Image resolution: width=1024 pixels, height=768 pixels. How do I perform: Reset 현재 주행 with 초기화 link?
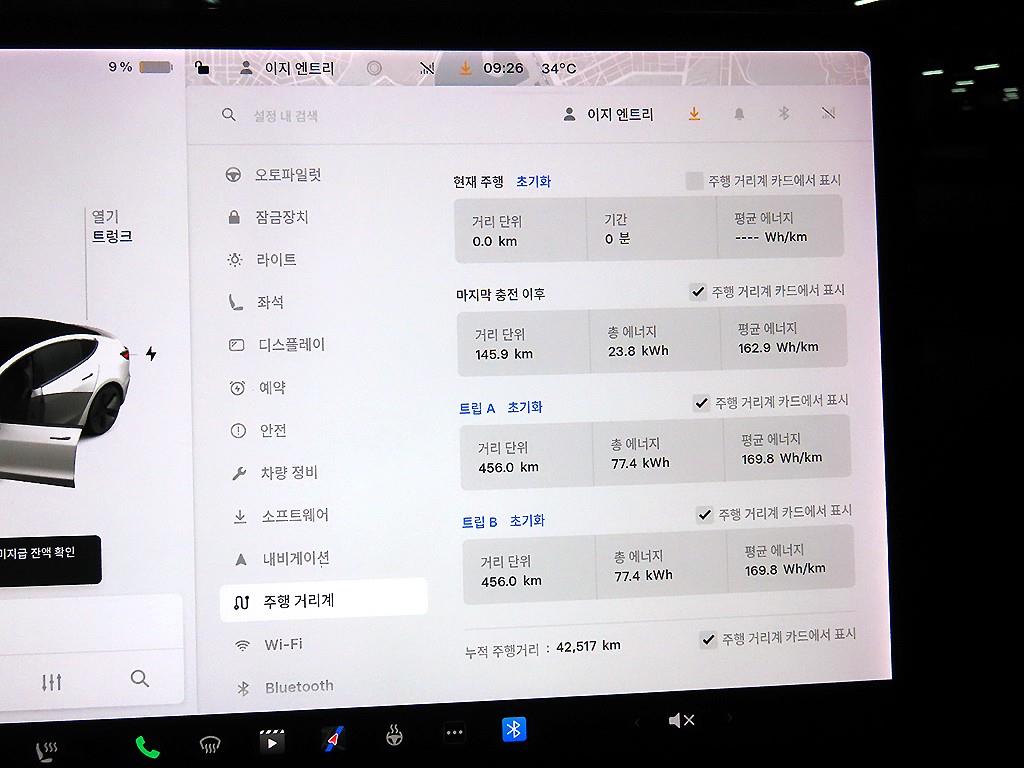(534, 182)
